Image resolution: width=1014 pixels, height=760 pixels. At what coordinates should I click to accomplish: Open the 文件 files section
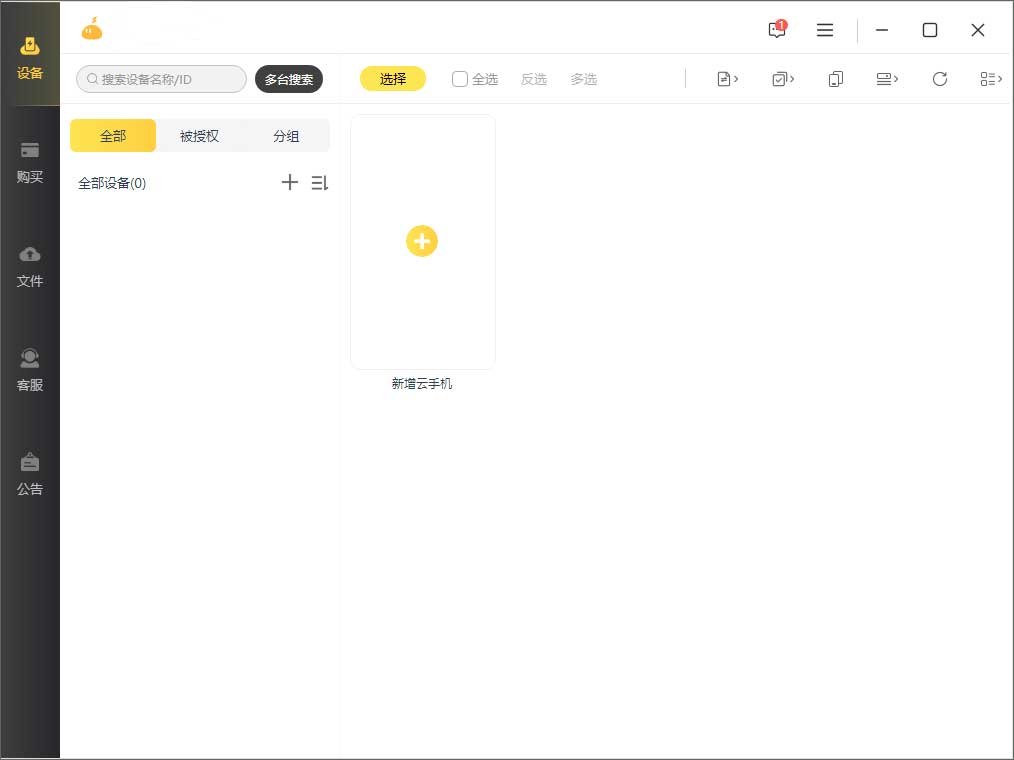point(30,267)
